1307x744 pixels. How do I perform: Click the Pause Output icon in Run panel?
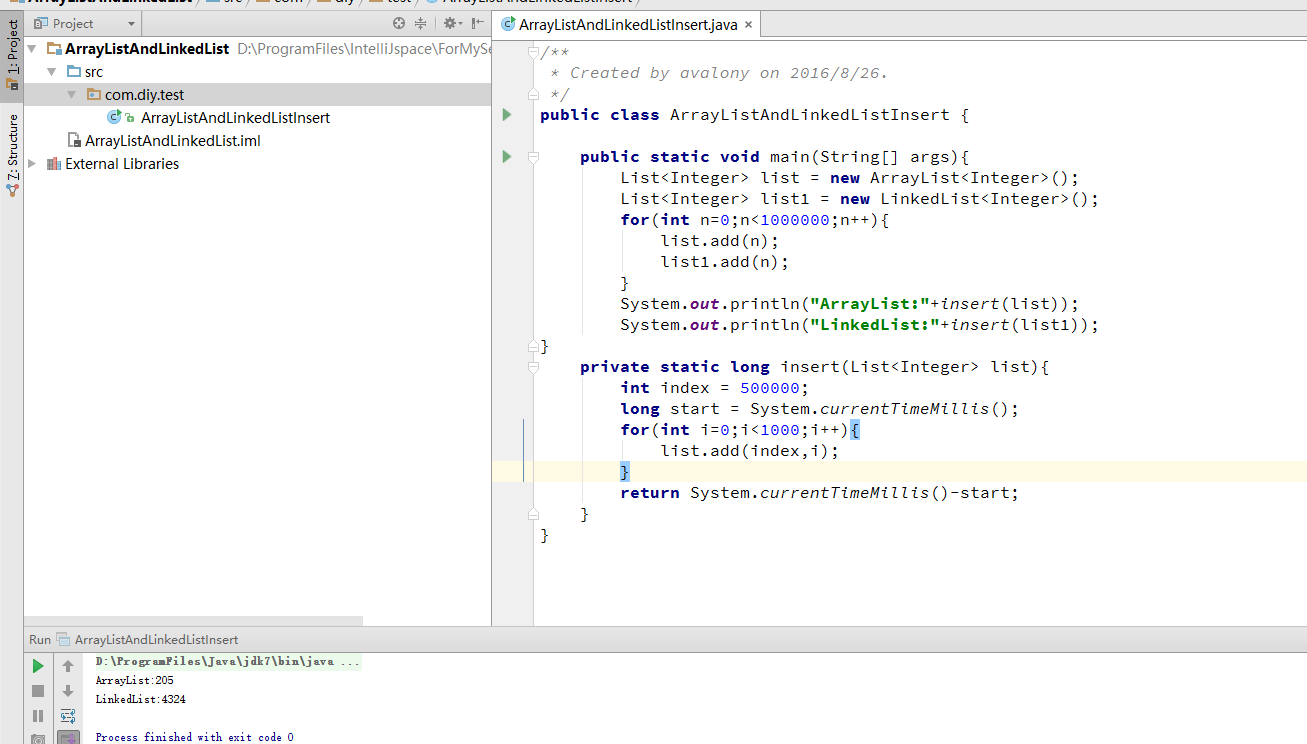click(38, 716)
